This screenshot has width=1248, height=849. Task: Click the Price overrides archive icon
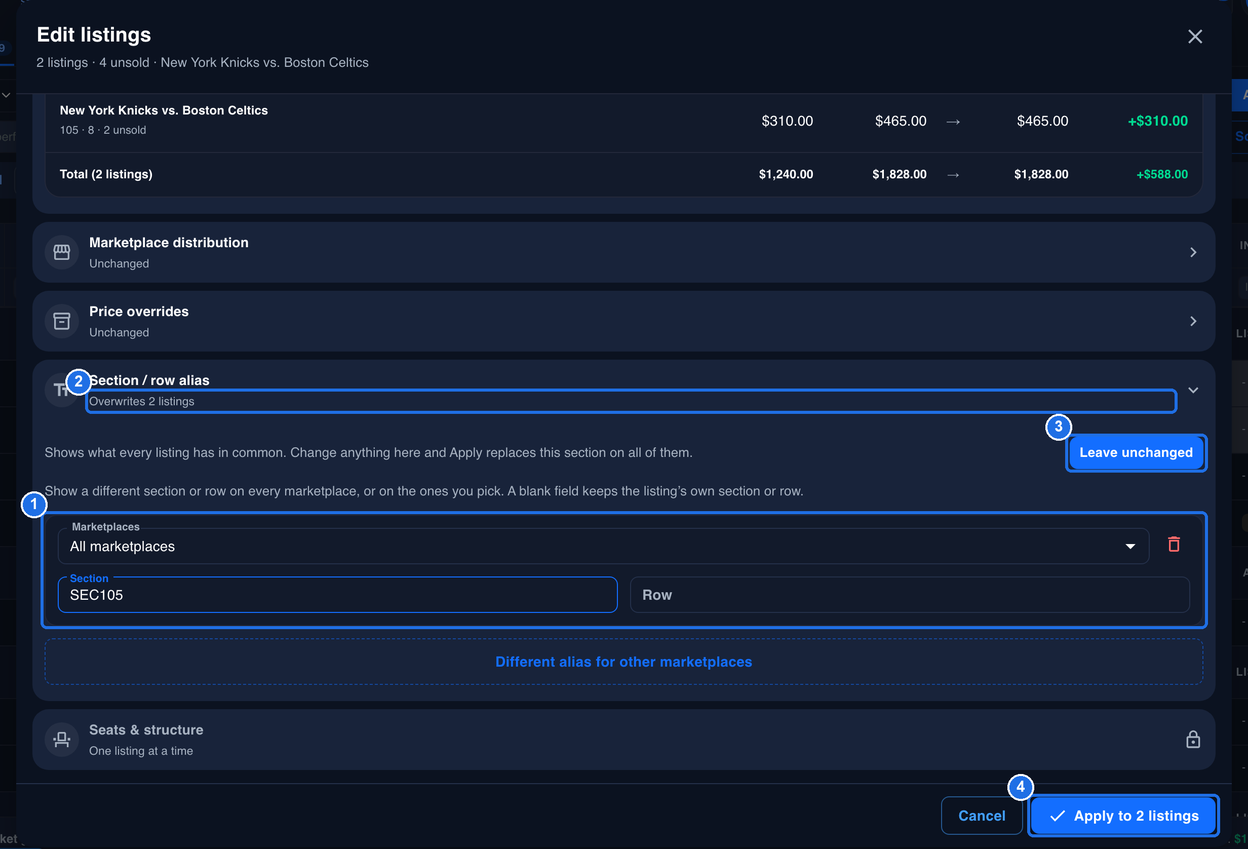(x=62, y=321)
